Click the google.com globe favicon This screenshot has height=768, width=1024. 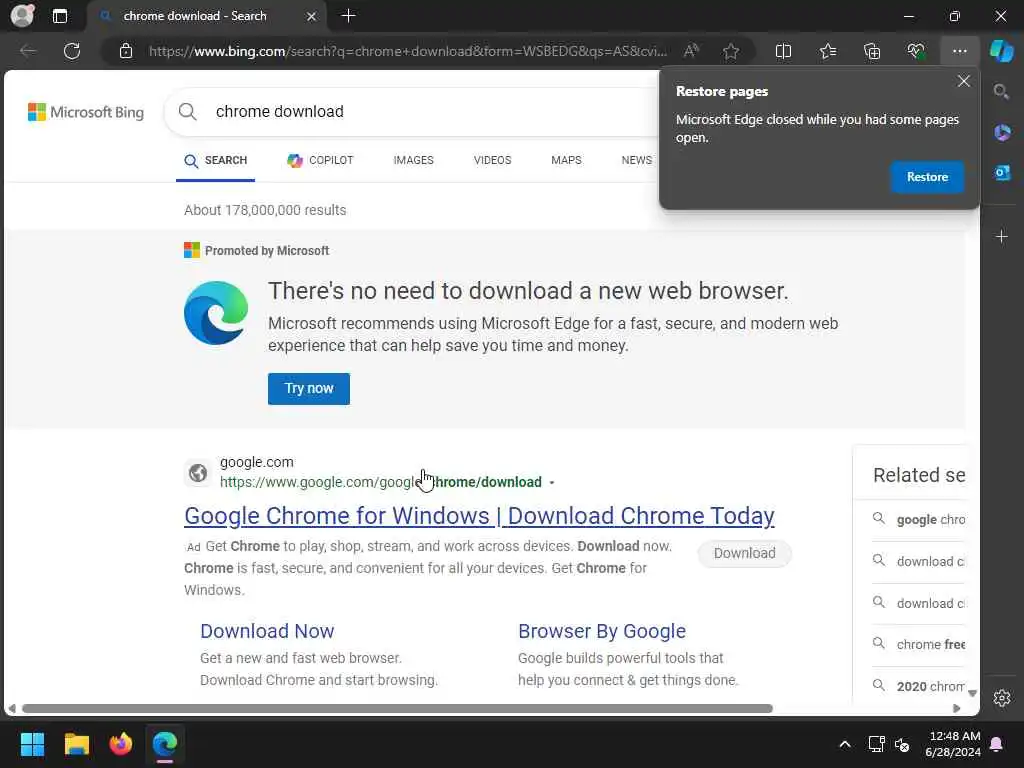point(198,472)
